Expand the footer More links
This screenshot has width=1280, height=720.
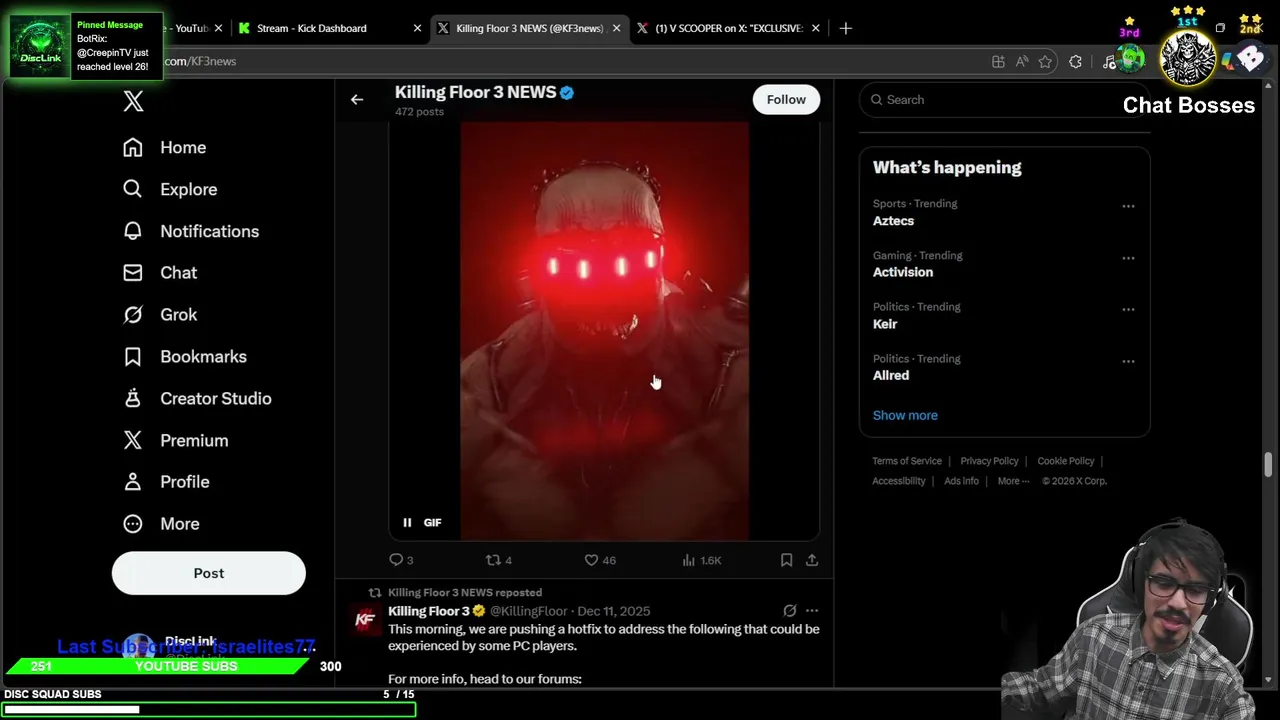pos(1014,481)
